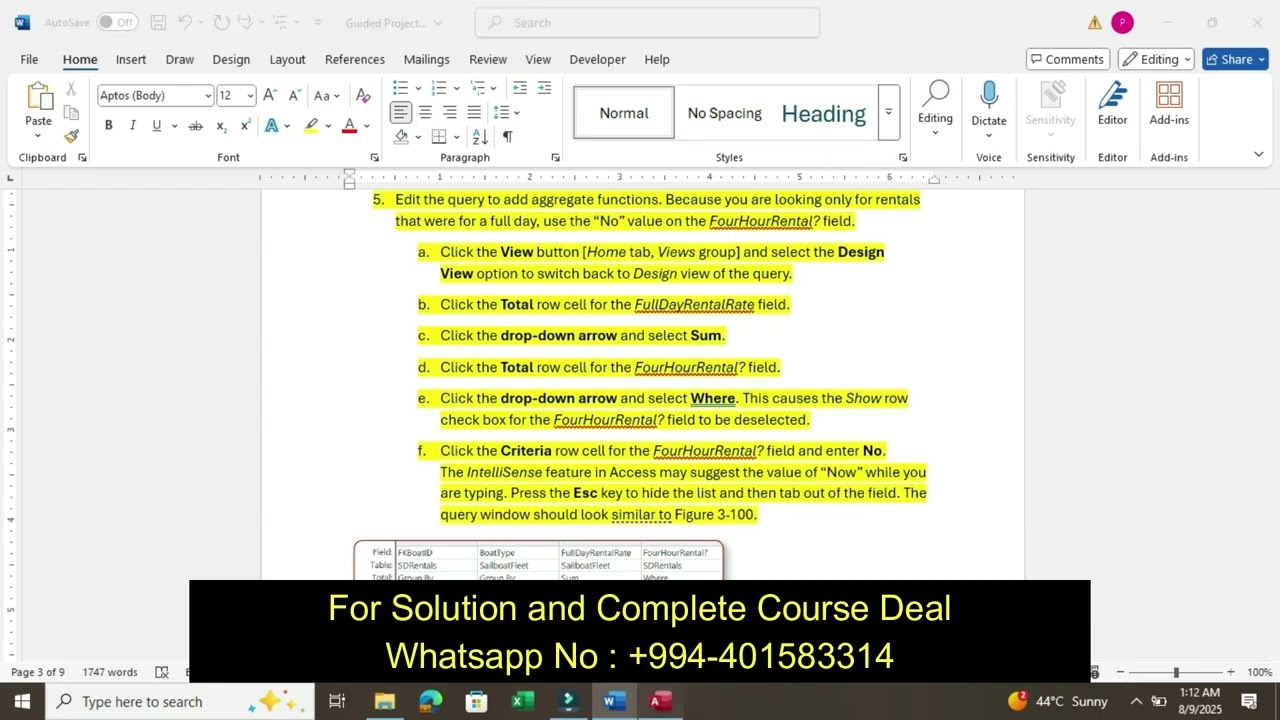Open the Aptos (Body) font name dropdown
This screenshot has width=1280, height=720.
tap(208, 96)
